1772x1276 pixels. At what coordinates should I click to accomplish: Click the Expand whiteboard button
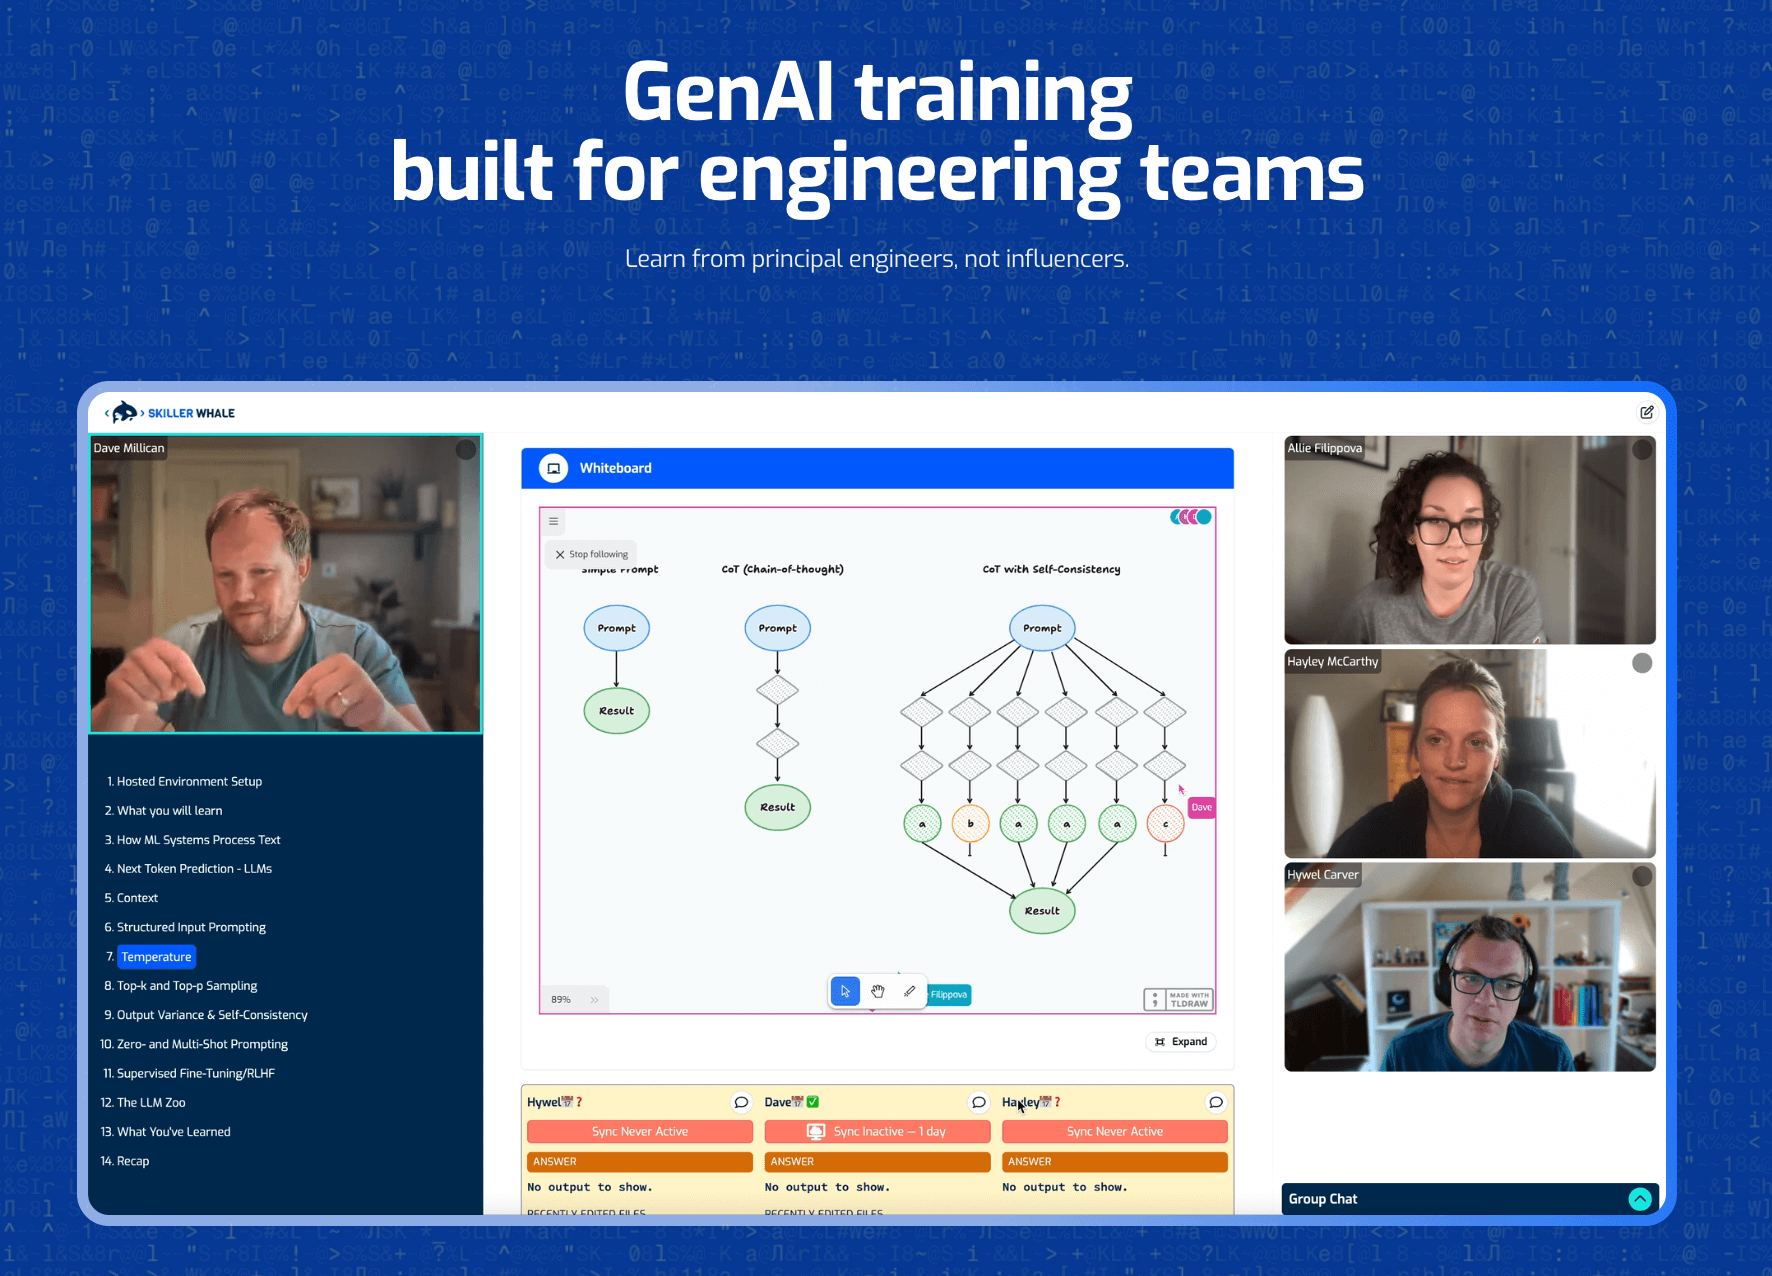pos(1181,1042)
